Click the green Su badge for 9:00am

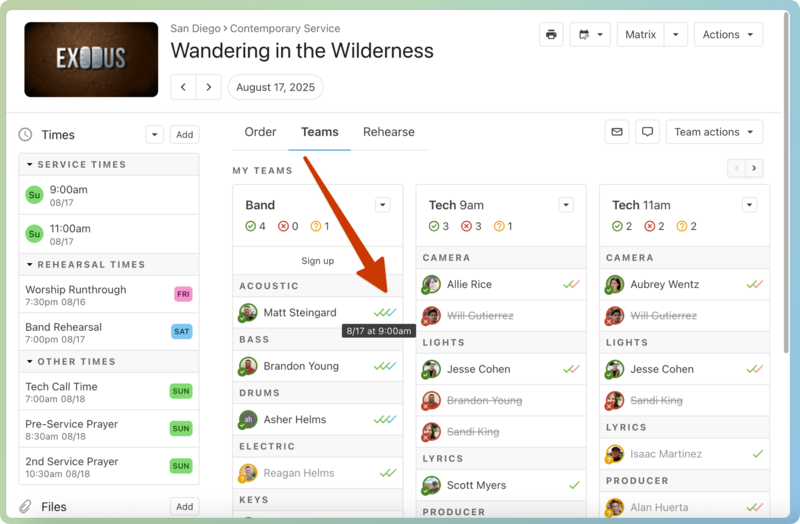point(34,194)
